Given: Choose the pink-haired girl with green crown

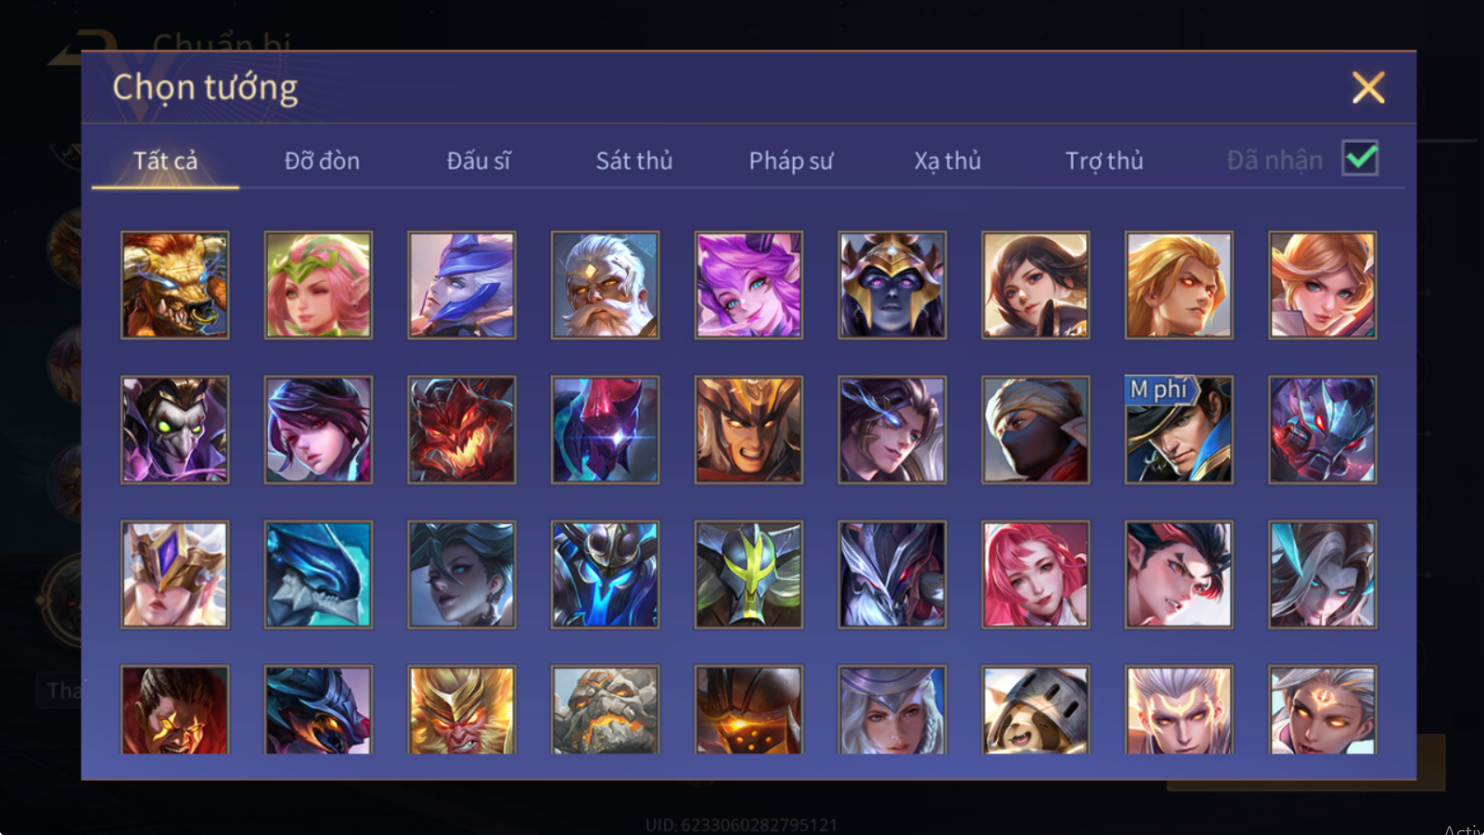Looking at the screenshot, I should [318, 285].
